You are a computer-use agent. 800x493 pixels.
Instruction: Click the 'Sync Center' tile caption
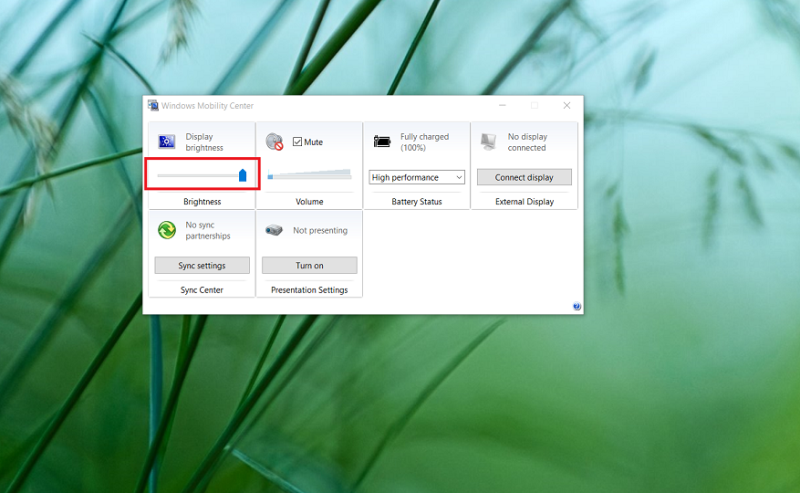202,290
